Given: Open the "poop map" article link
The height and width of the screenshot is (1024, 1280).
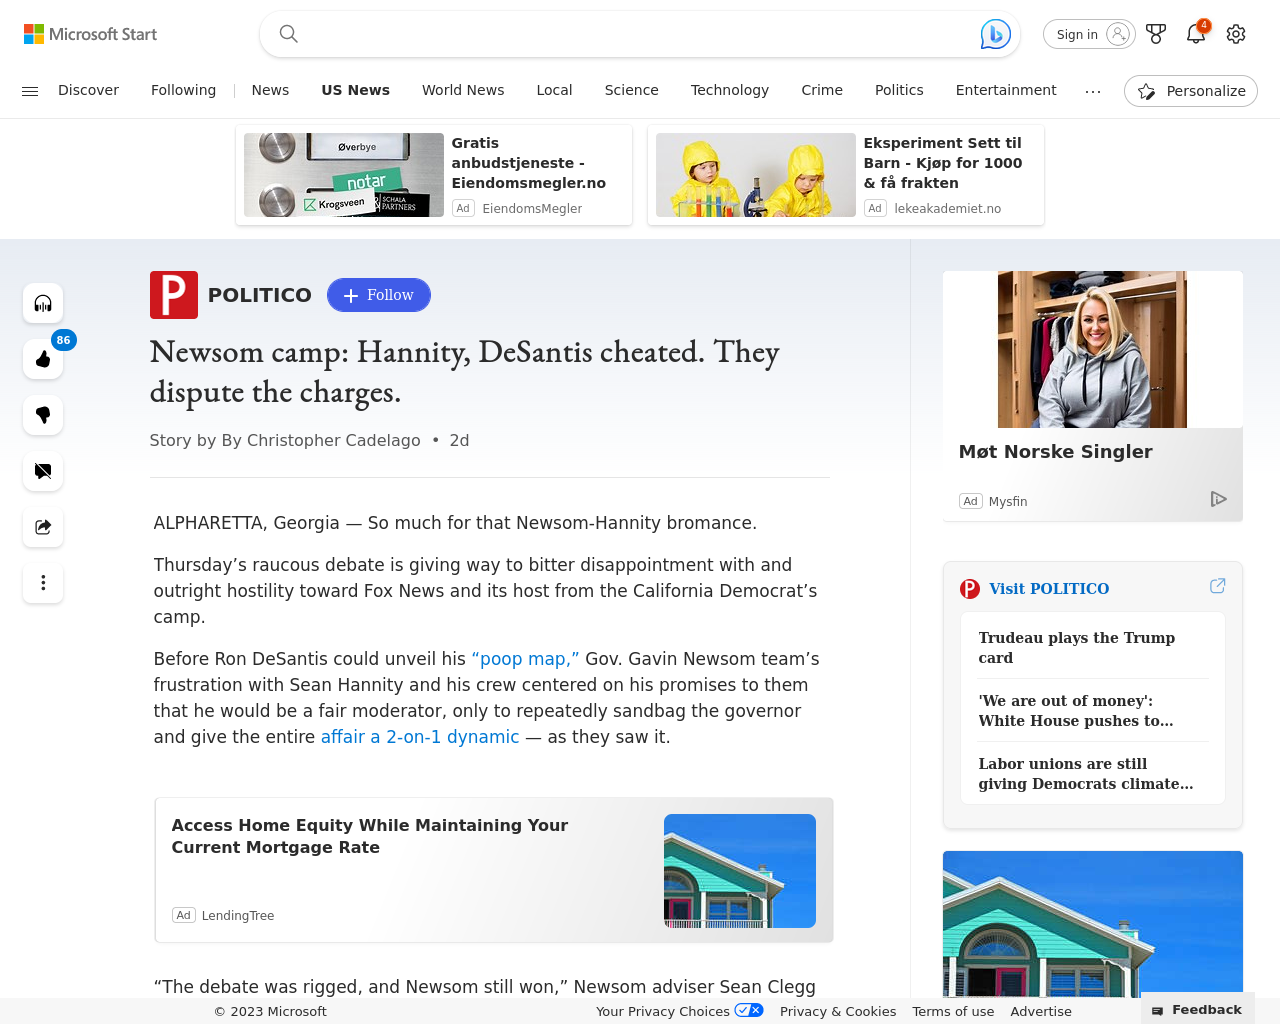Looking at the screenshot, I should tap(525, 659).
